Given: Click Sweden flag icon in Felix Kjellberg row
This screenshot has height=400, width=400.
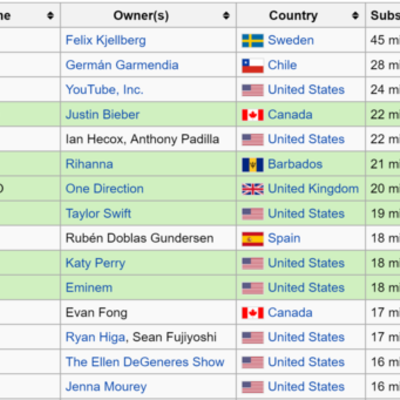Looking at the screenshot, I should tap(253, 40).
